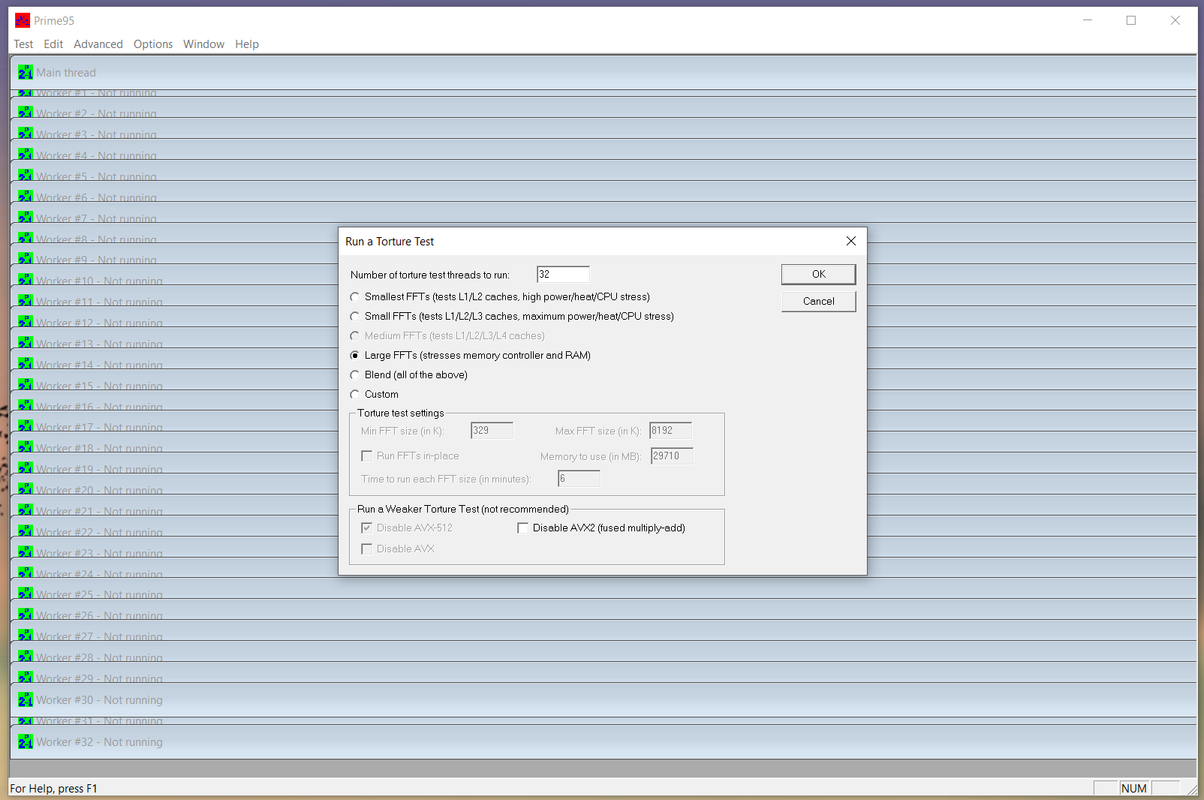The image size is (1204, 800).
Task: Click the Worker #29 window icon
Action: coord(25,678)
